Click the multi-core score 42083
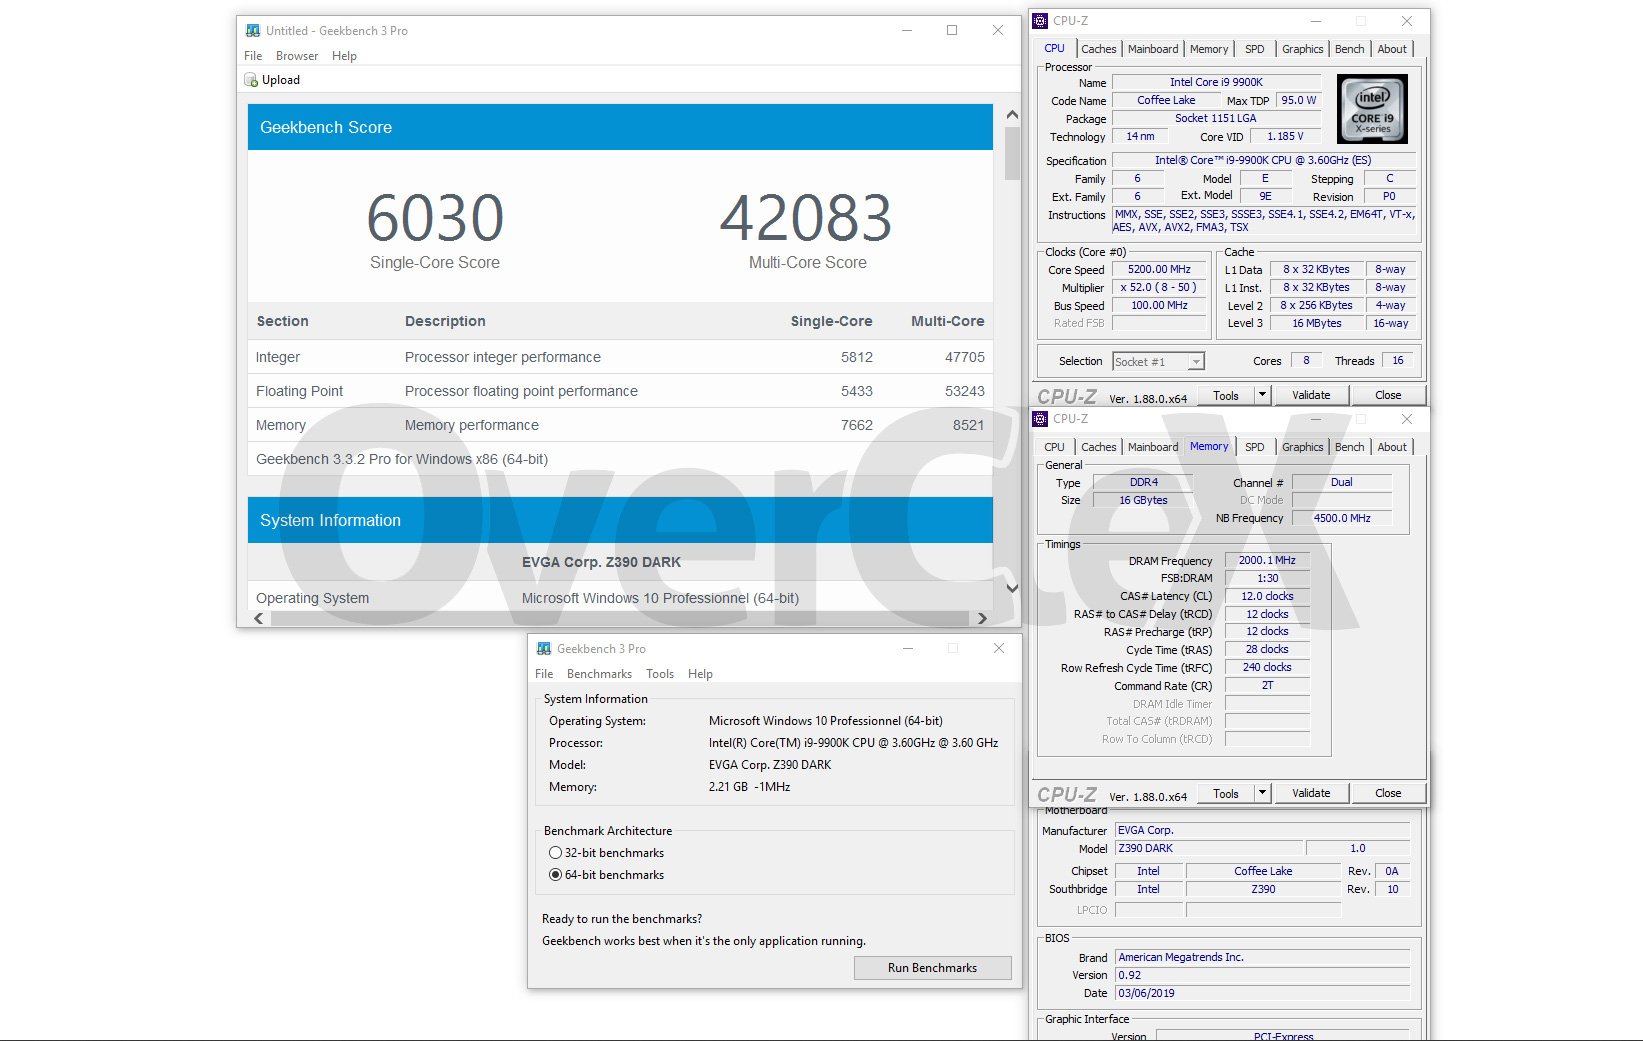This screenshot has height=1041, width=1643. coord(806,218)
